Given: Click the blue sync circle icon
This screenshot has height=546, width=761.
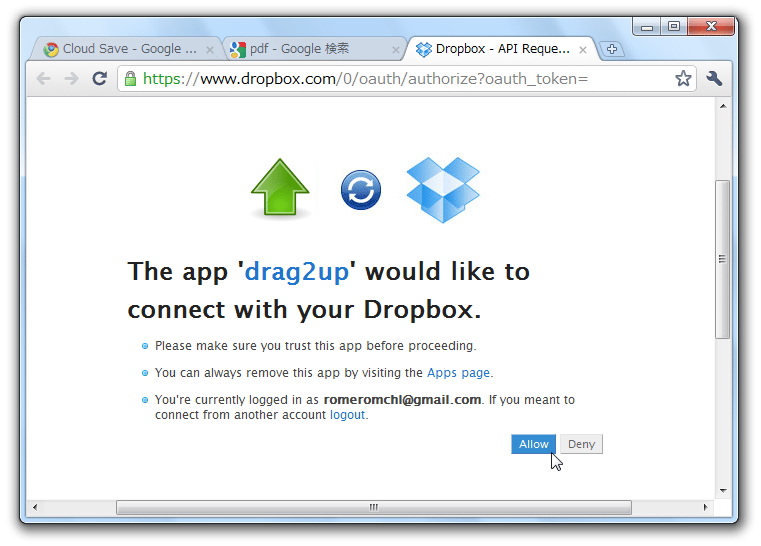Looking at the screenshot, I should click(361, 190).
